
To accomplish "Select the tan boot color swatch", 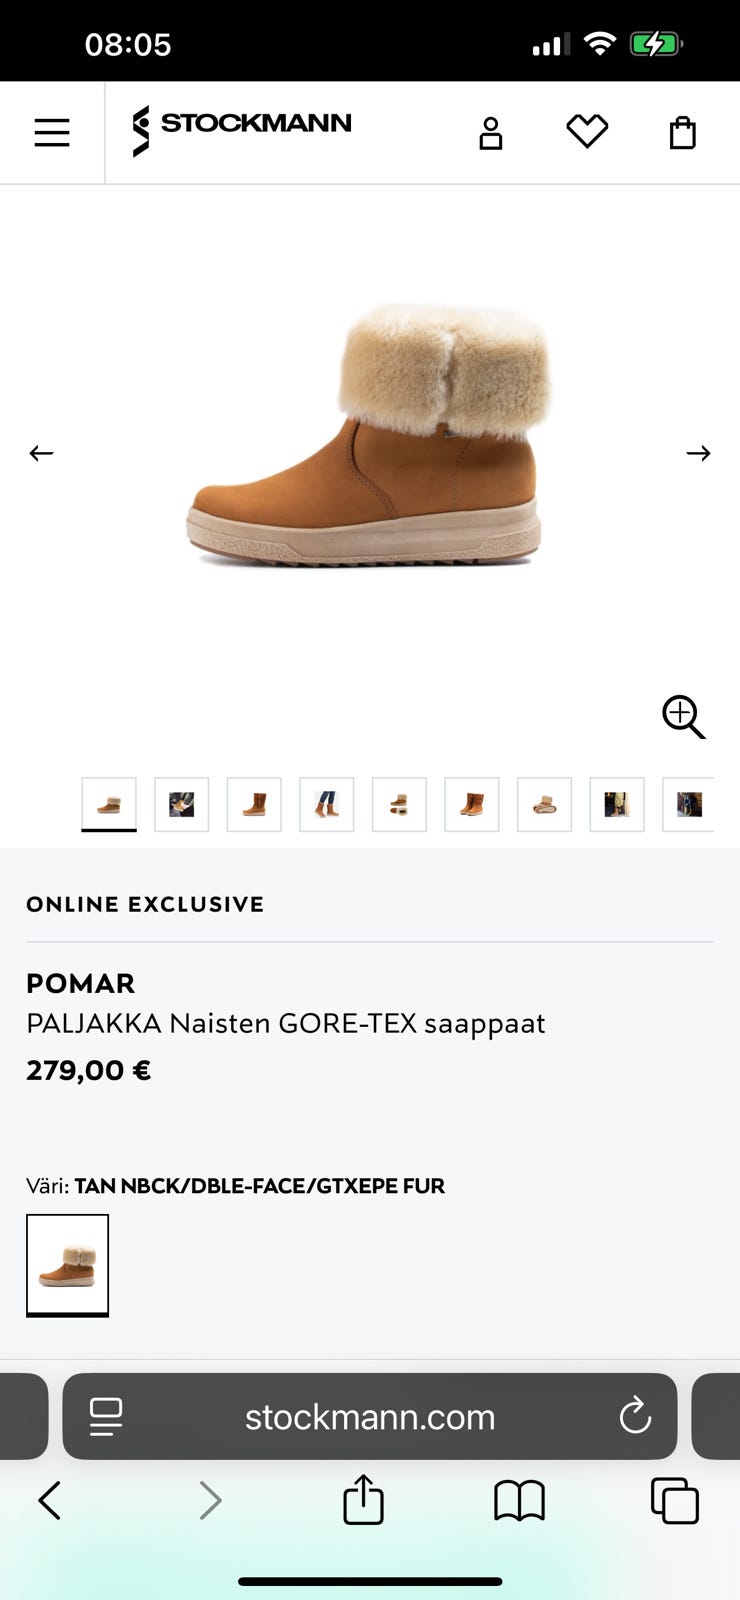I will point(67,1264).
